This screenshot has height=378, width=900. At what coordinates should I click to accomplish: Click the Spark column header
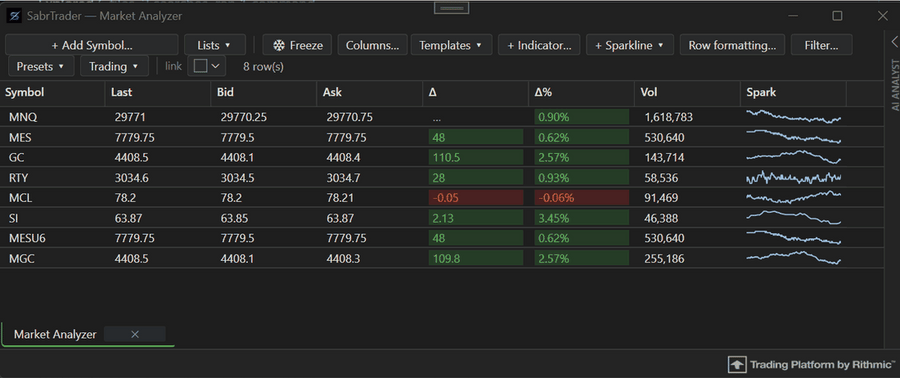(793, 92)
